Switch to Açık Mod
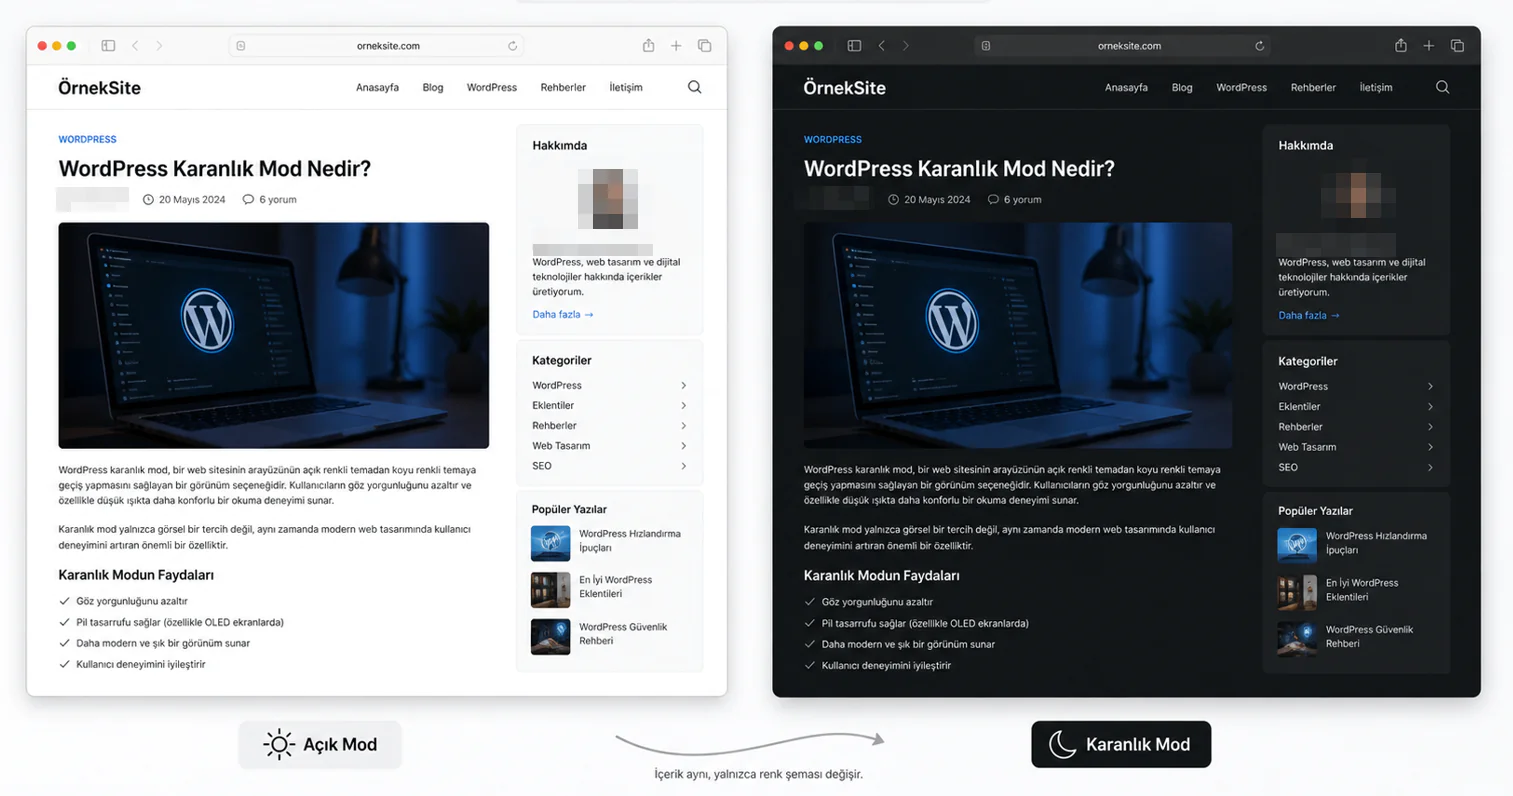 pos(320,744)
